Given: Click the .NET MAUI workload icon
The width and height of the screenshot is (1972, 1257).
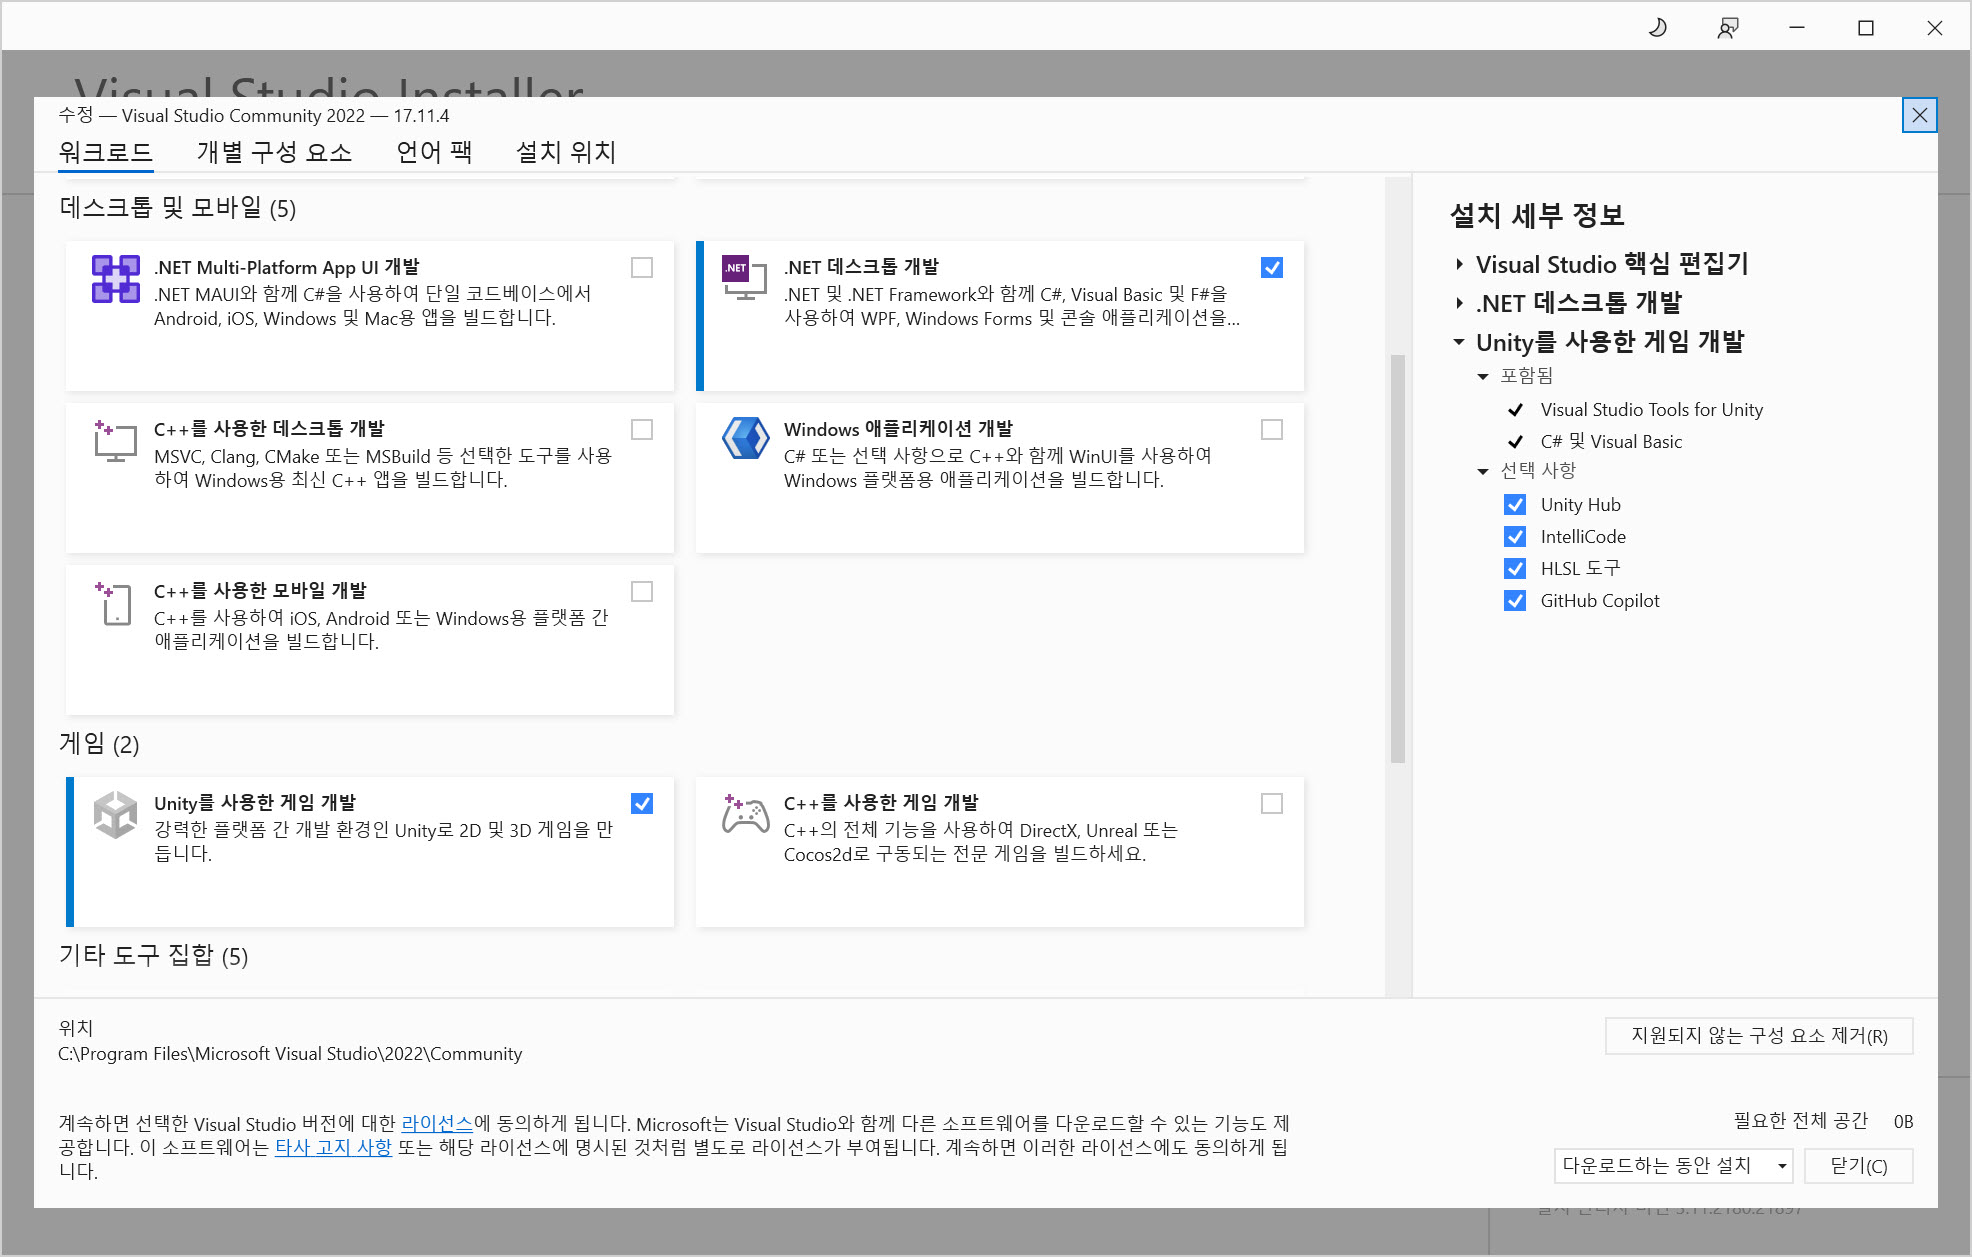Looking at the screenshot, I should [x=116, y=279].
